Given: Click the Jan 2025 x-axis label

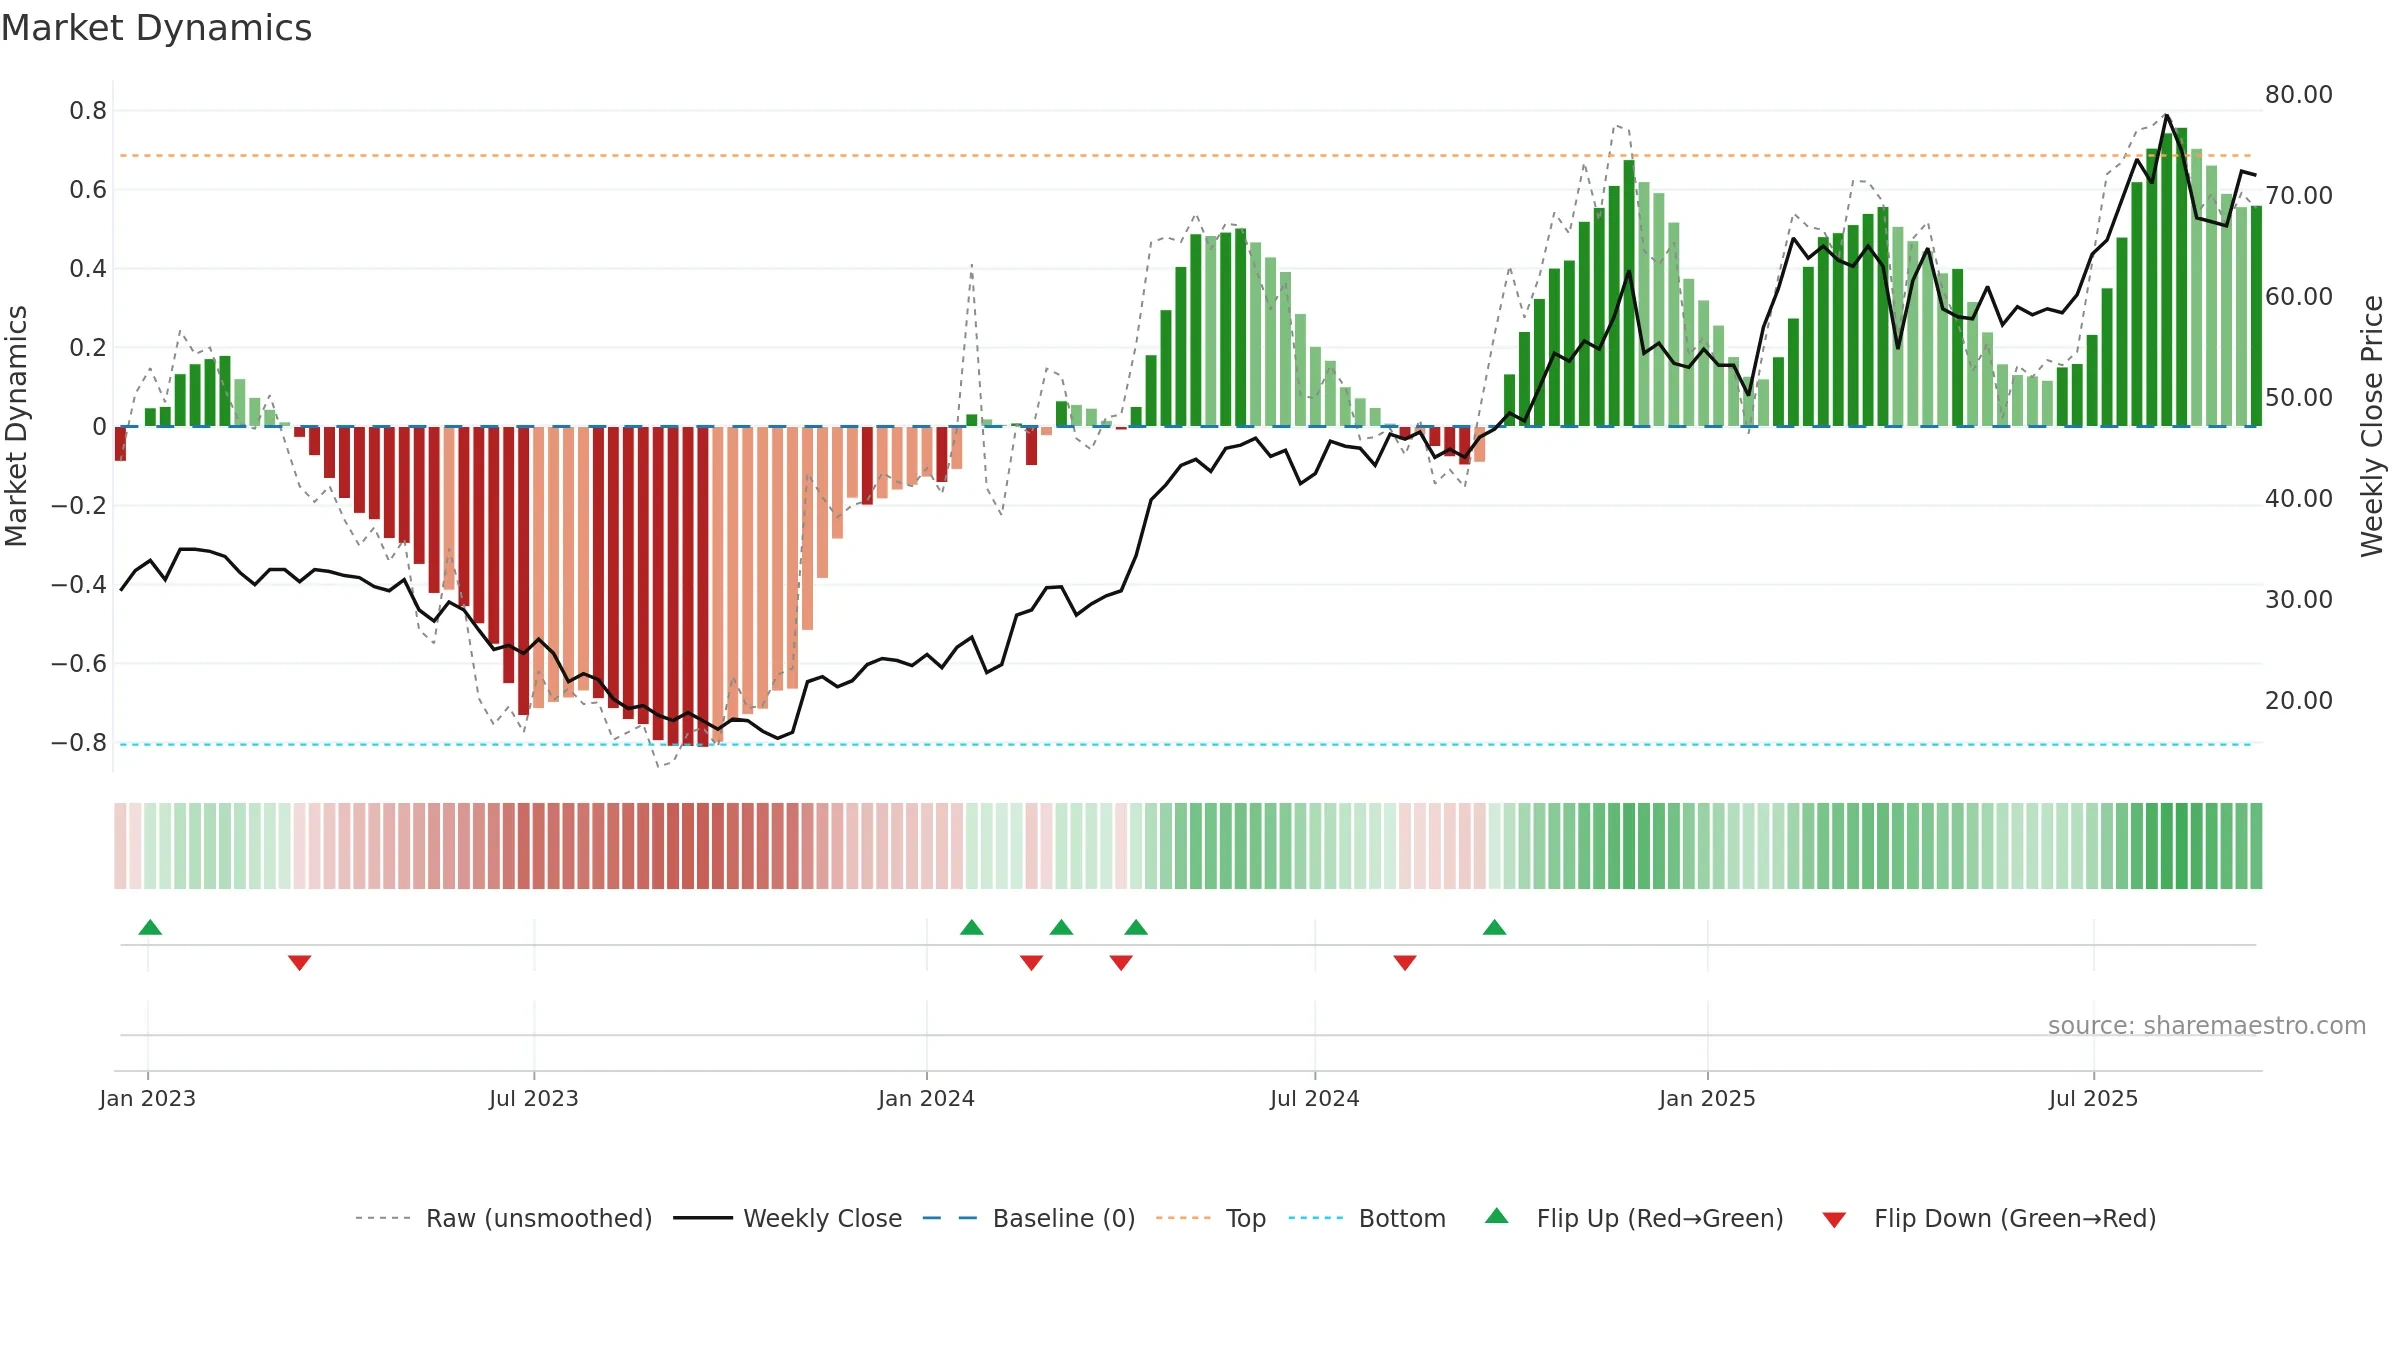Looking at the screenshot, I should [x=1708, y=1098].
